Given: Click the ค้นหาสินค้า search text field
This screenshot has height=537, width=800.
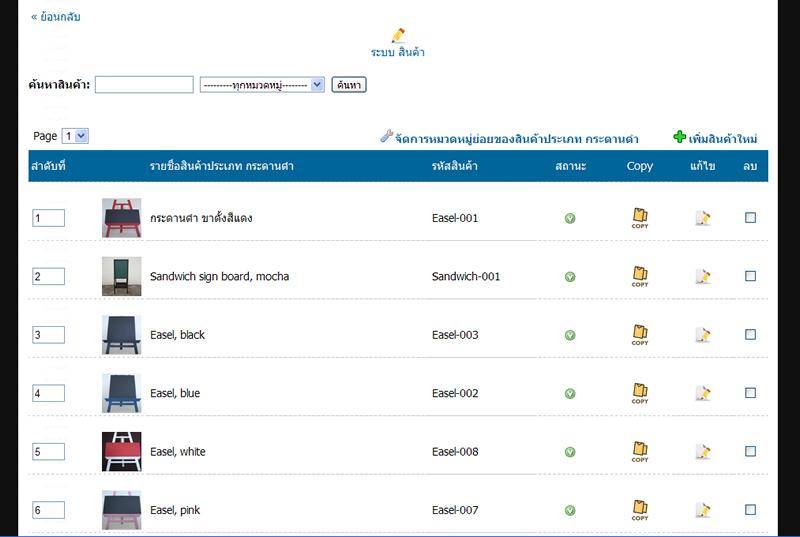Looking at the screenshot, I should click(x=144, y=85).
